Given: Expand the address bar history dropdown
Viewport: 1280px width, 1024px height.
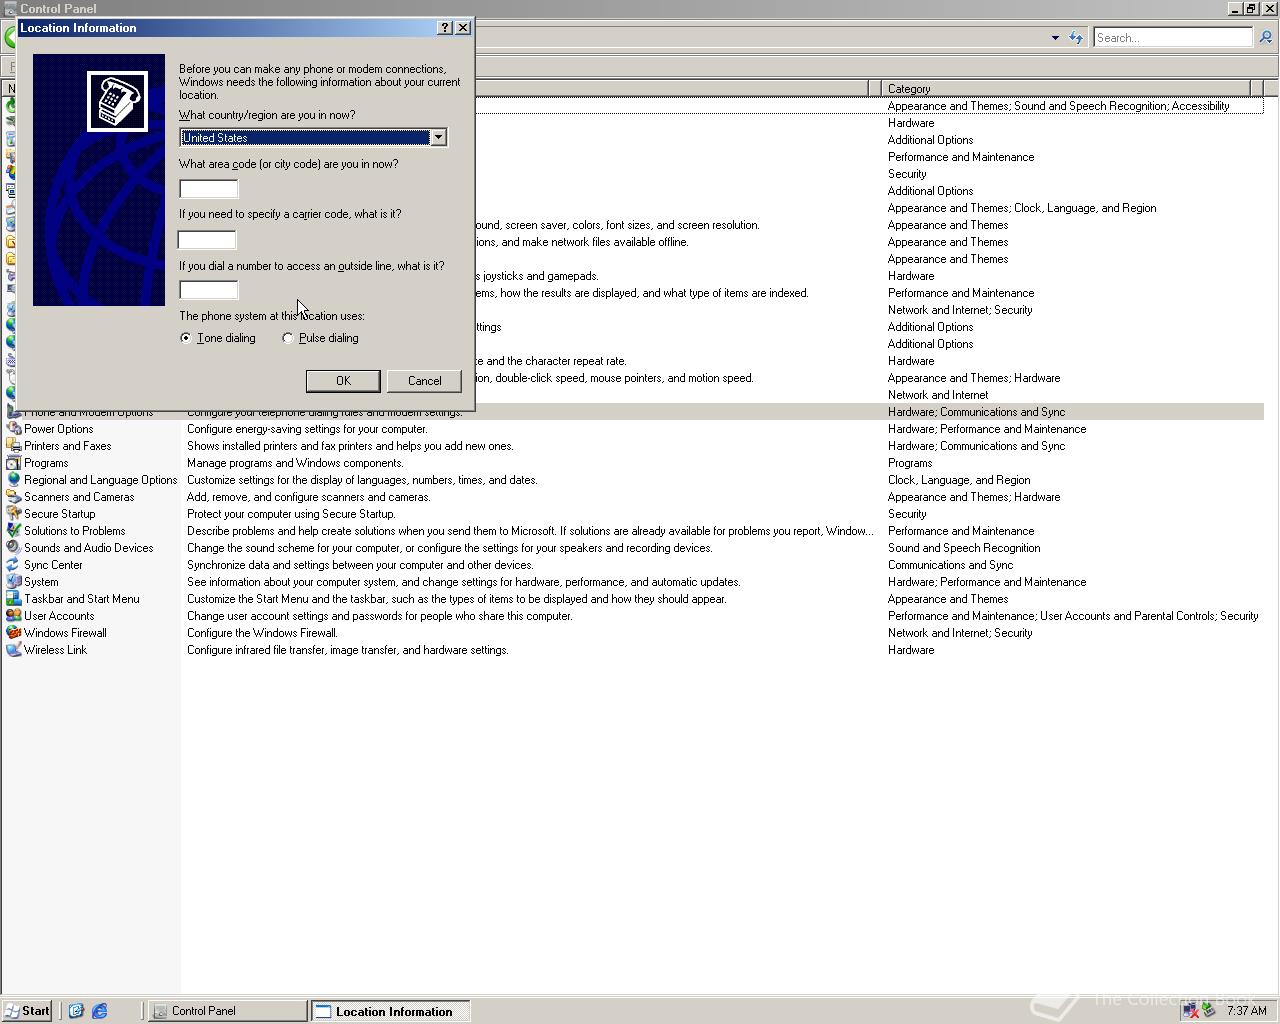Looking at the screenshot, I should point(1055,38).
